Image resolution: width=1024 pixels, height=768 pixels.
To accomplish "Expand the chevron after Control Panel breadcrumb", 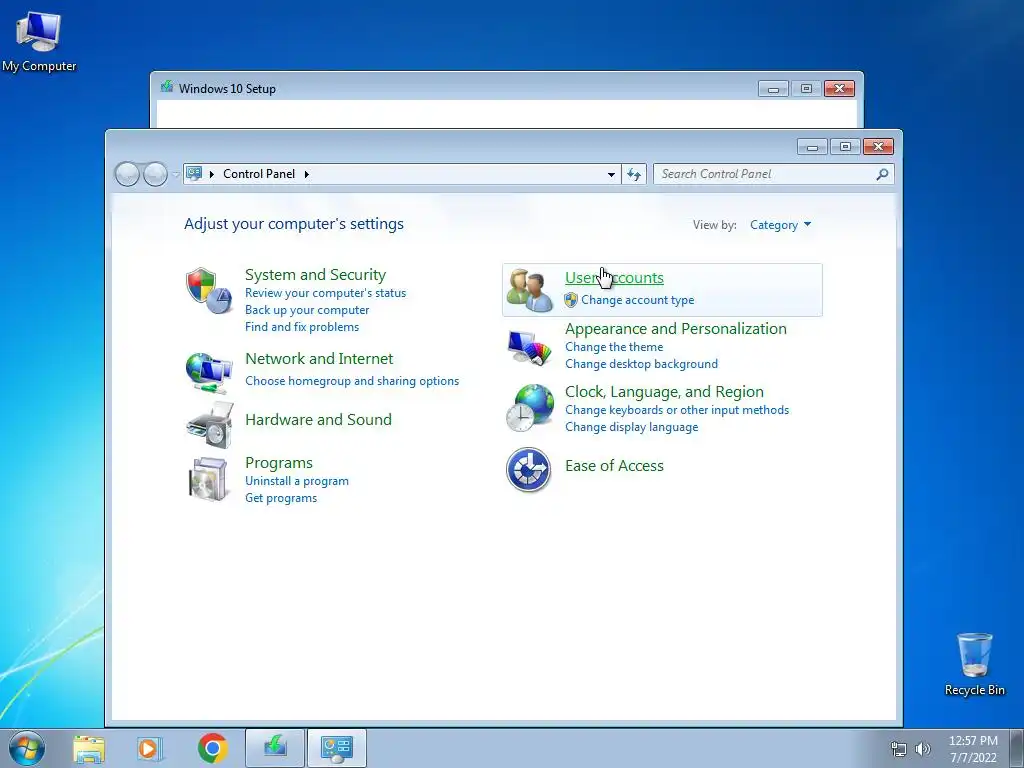I will 306,174.
